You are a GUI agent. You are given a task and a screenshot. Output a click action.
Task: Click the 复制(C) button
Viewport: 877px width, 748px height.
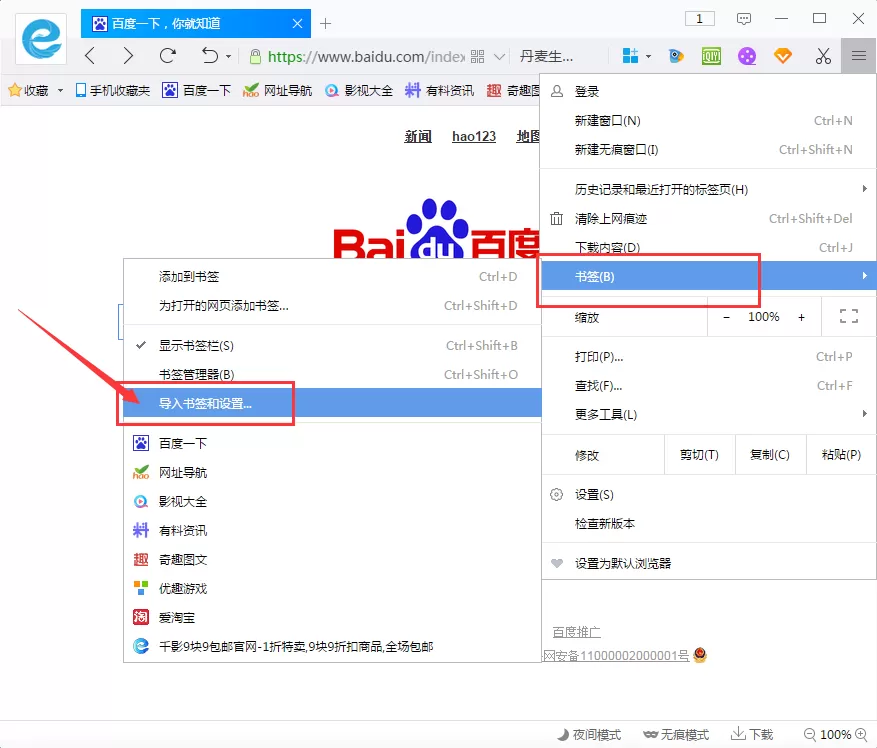[x=770, y=455]
